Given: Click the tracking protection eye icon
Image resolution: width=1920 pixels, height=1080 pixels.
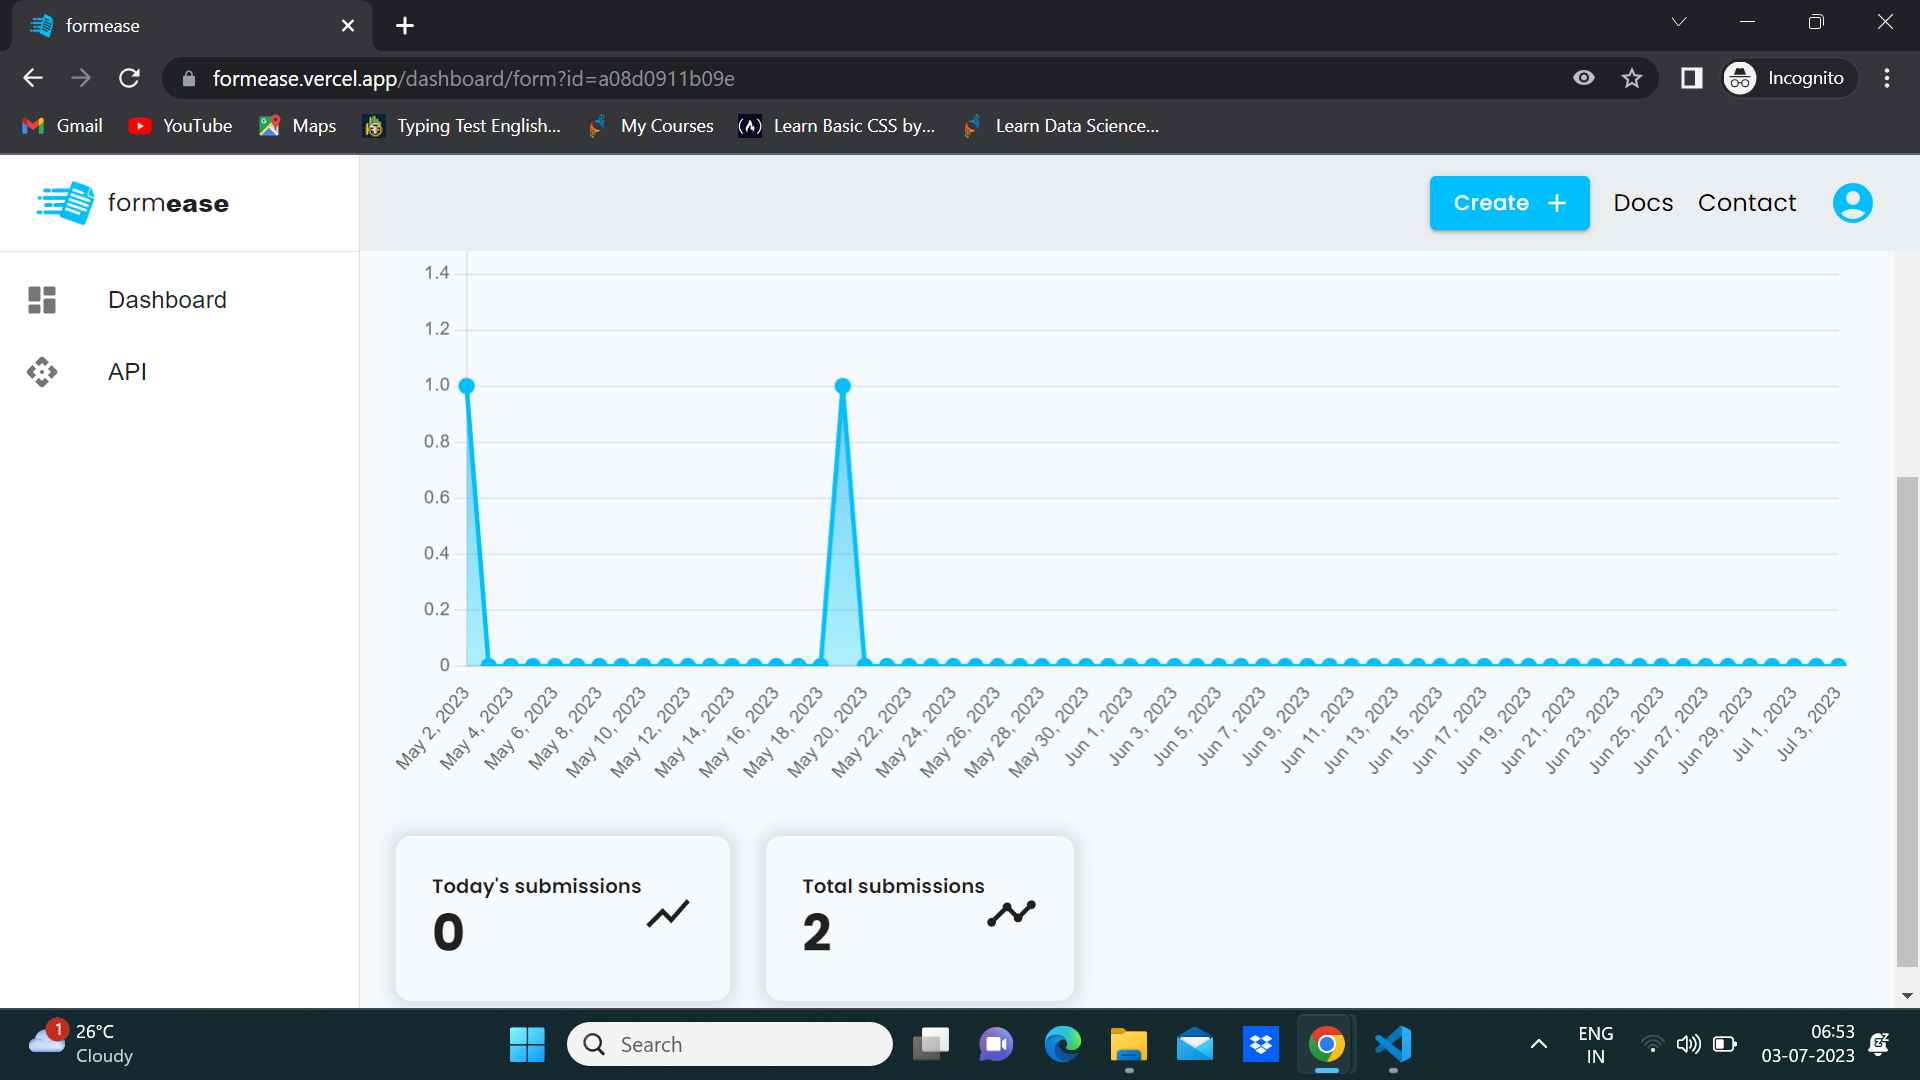Looking at the screenshot, I should click(1584, 78).
